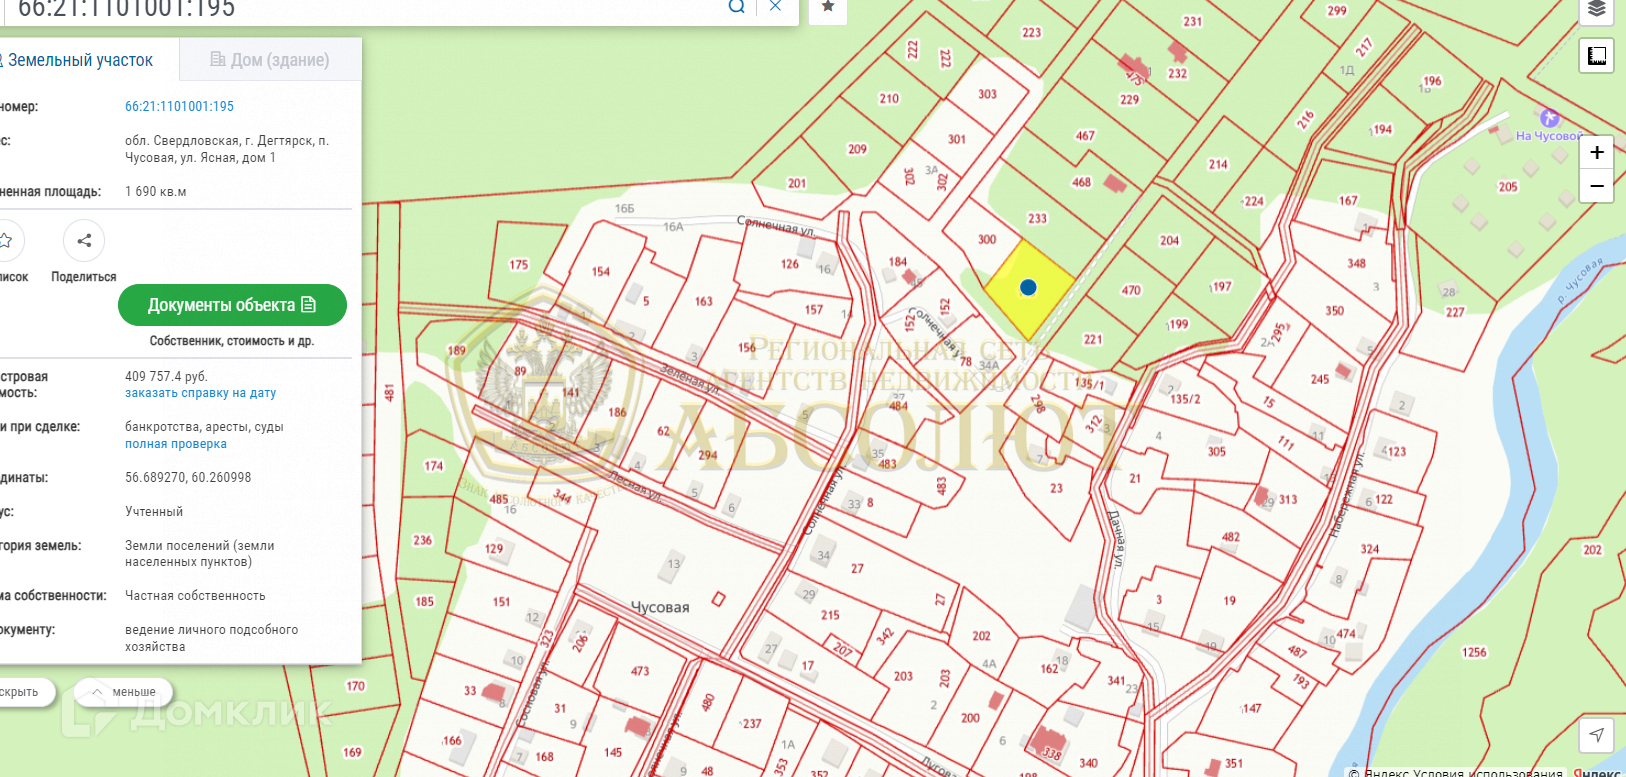The image size is (1626, 777).
Task: Select parcel 348 on the map
Action: click(x=1356, y=264)
